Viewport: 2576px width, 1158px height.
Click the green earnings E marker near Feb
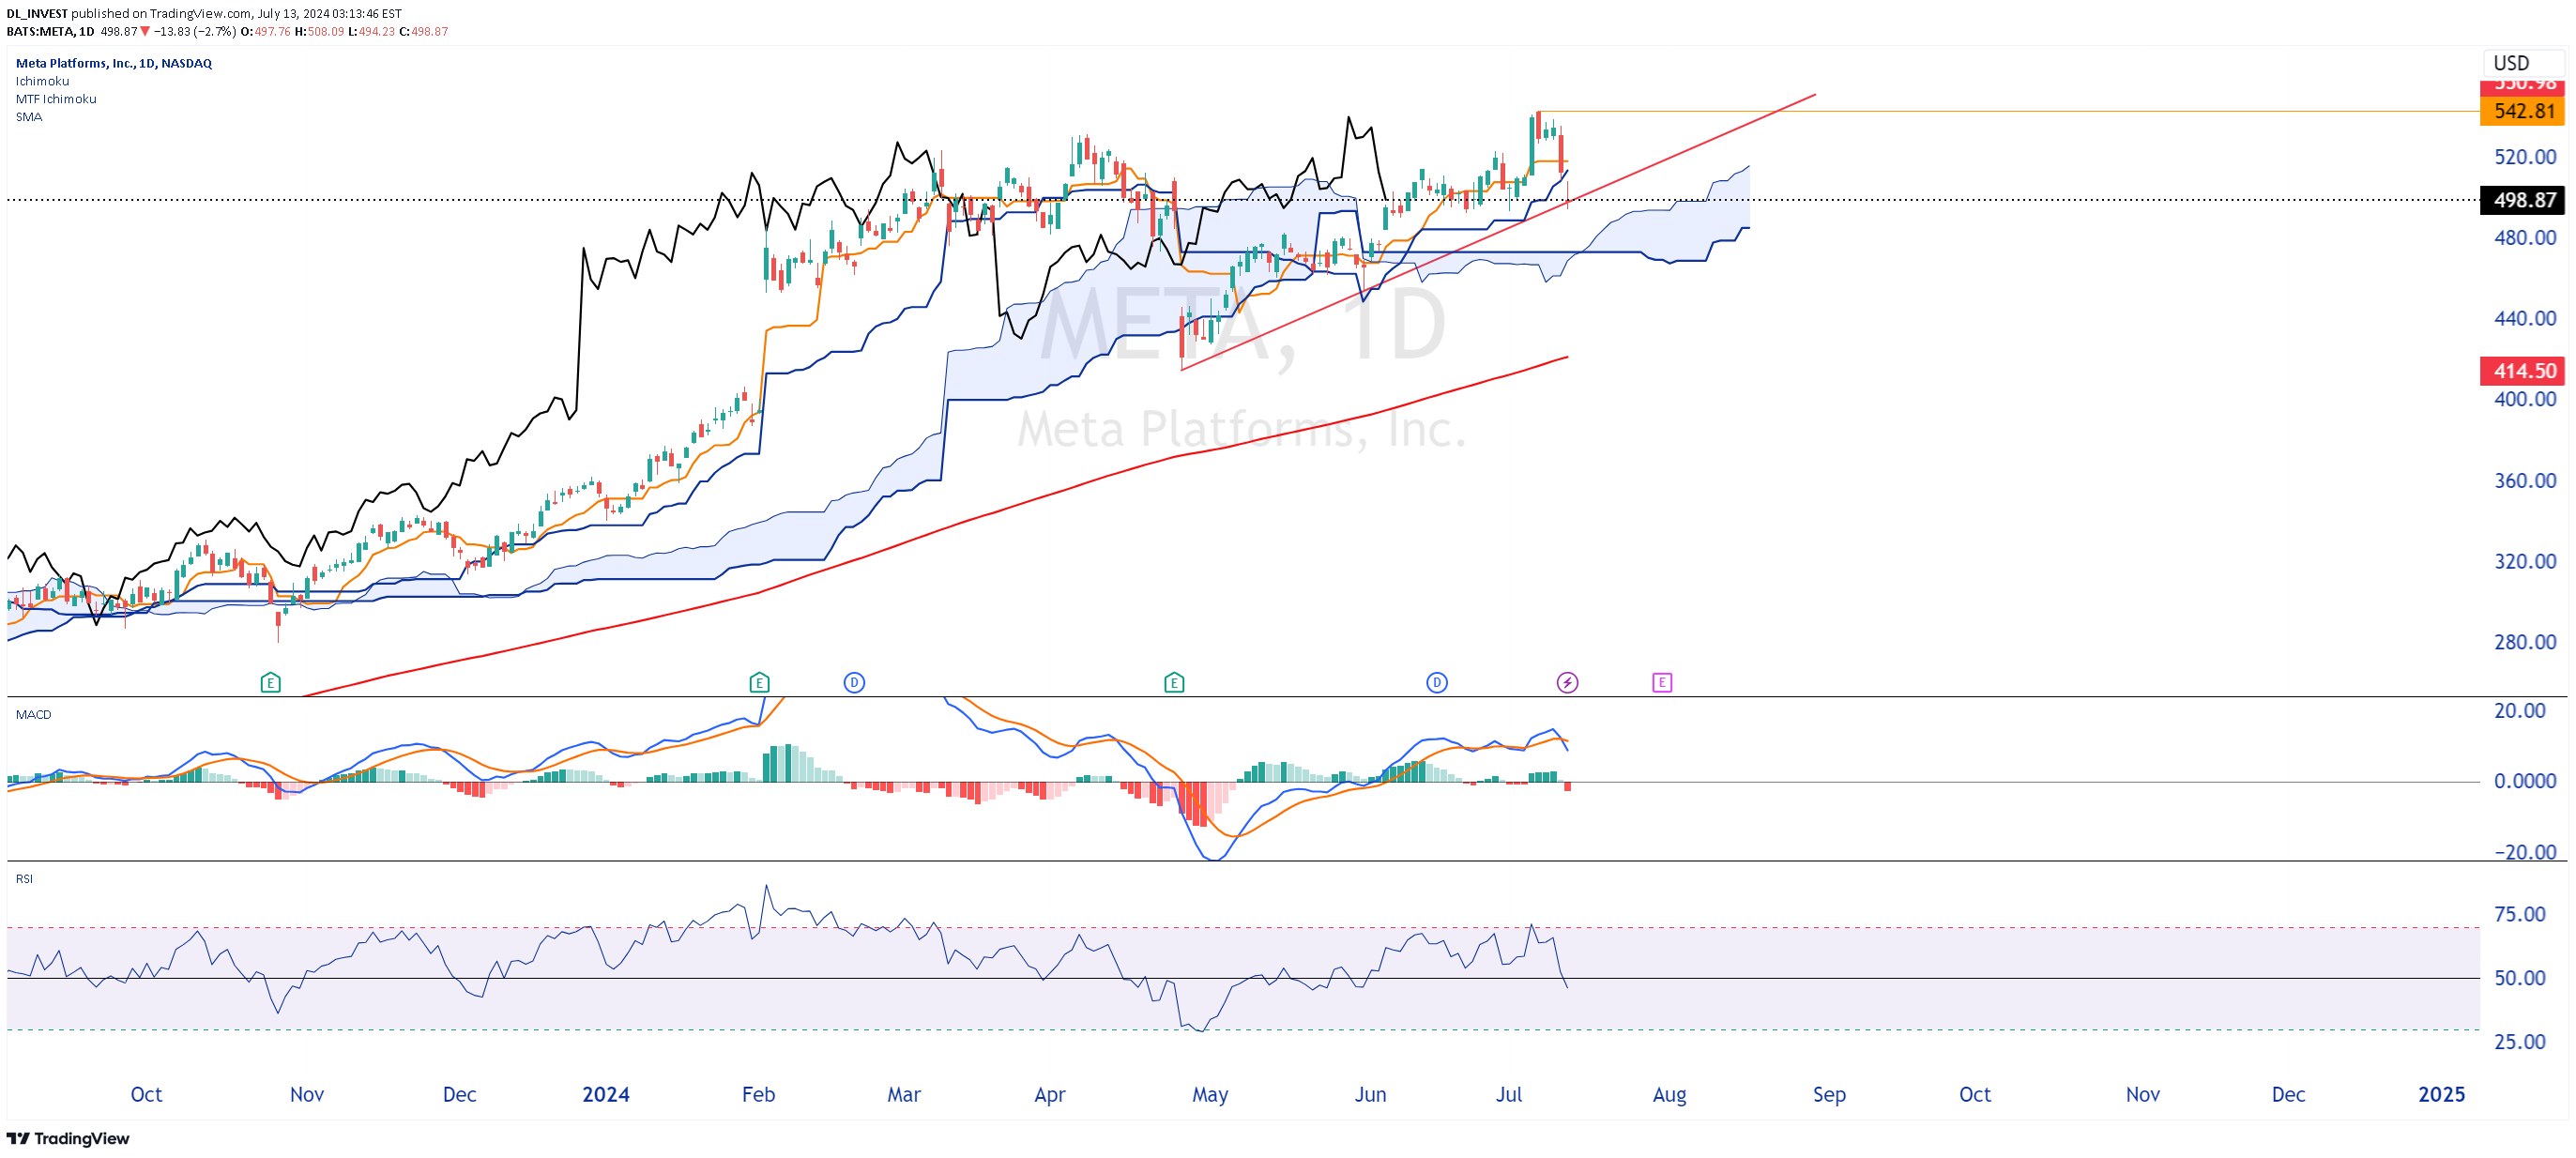tap(759, 683)
